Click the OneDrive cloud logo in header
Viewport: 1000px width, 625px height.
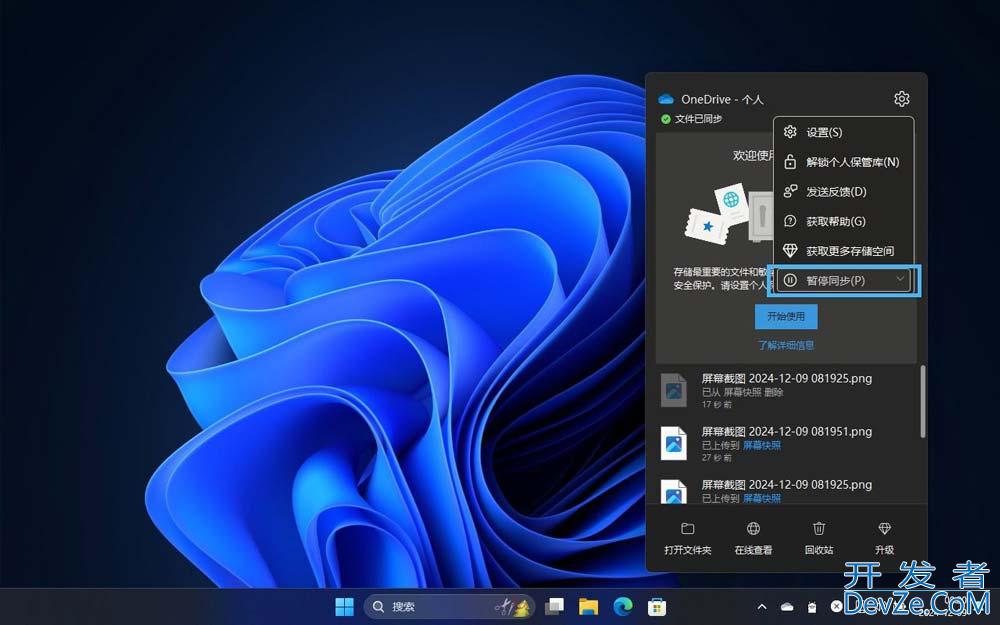point(666,99)
